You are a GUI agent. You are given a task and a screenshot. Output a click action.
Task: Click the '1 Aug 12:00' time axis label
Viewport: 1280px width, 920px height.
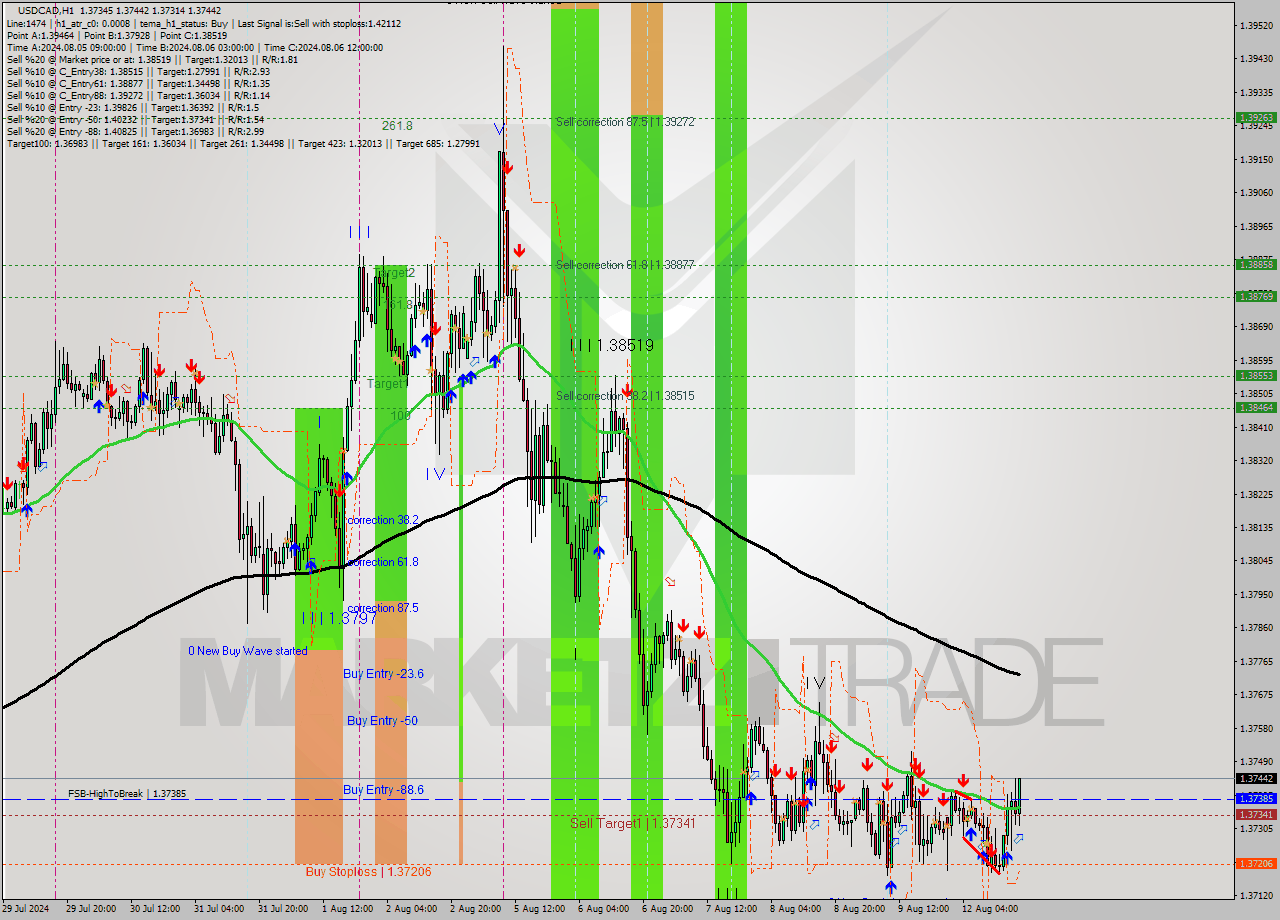click(x=347, y=909)
